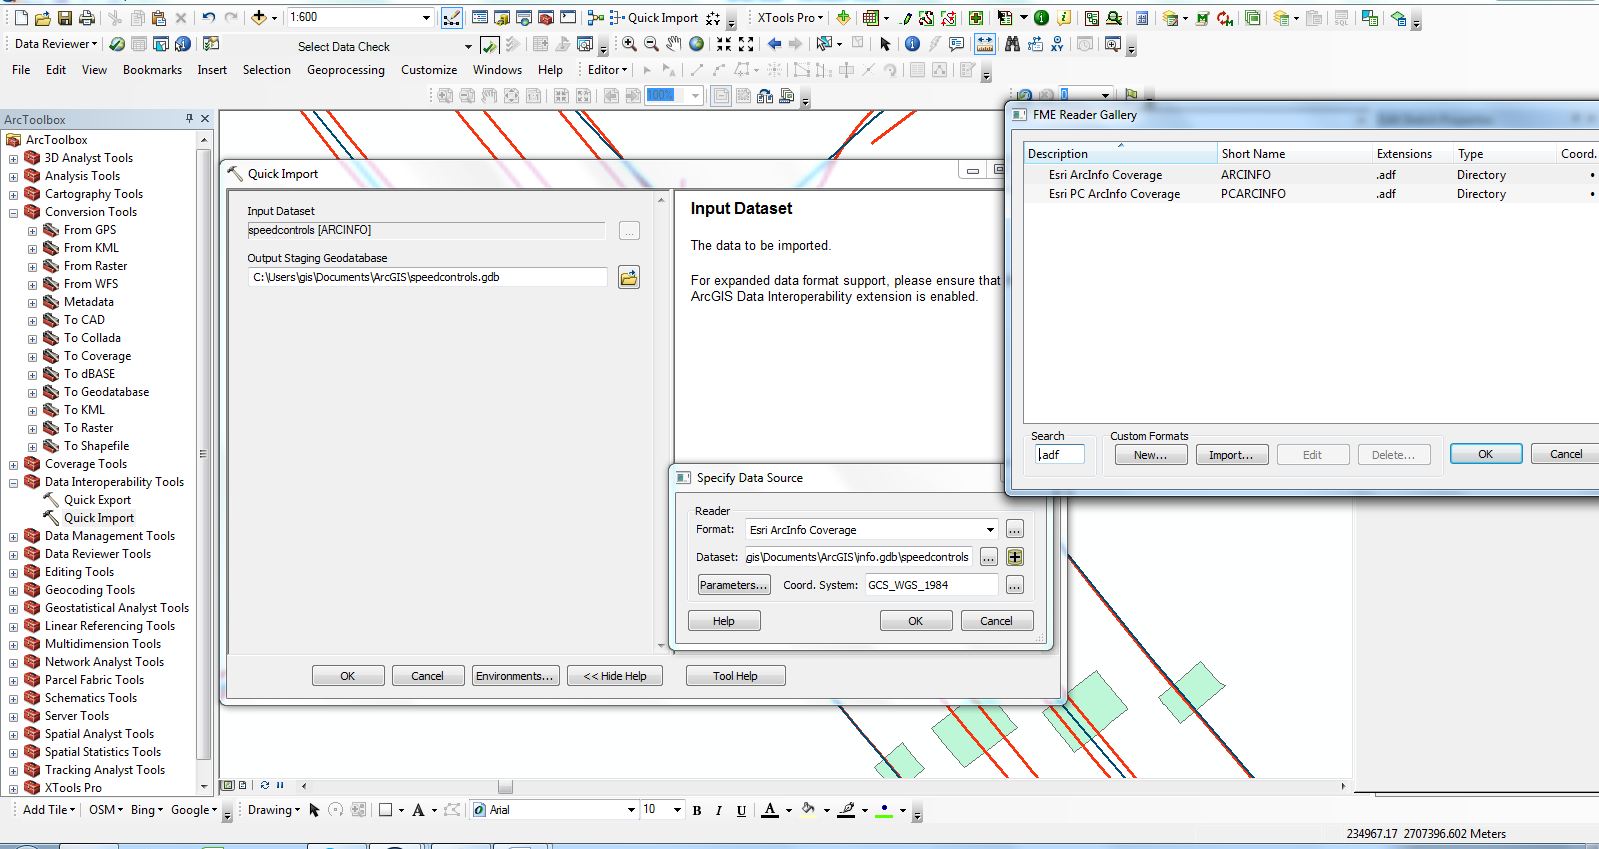Undo the last action
Screen dimensions: 1599x849
208,18
